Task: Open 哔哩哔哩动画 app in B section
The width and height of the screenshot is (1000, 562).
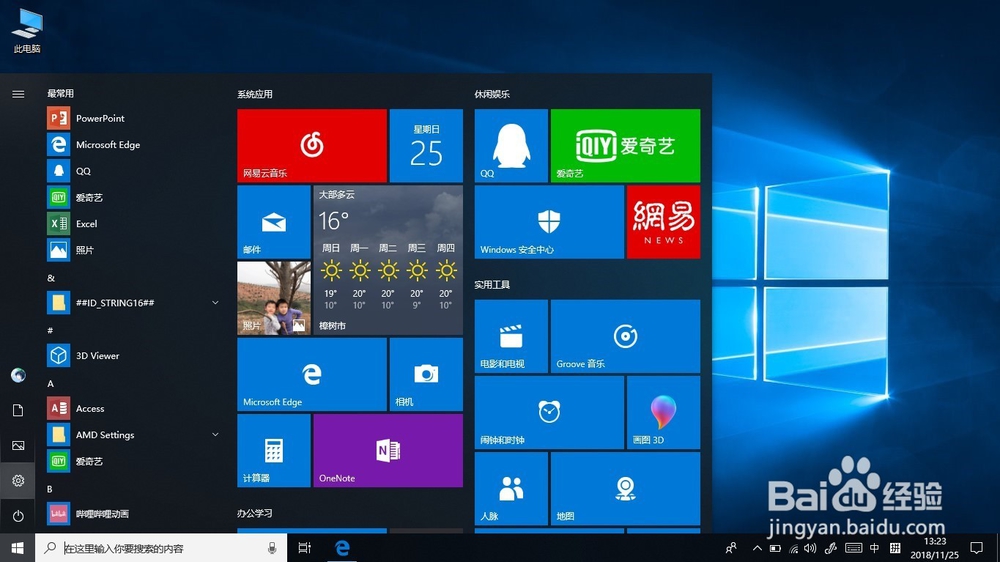Action: pos(132,514)
